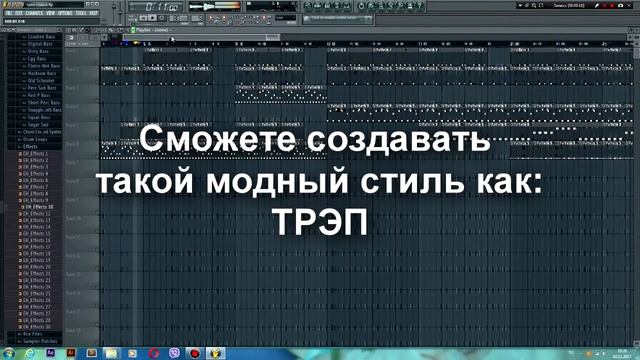The width and height of the screenshot is (640, 360).
Task: Open the FILE menu
Action: [x=9, y=13]
